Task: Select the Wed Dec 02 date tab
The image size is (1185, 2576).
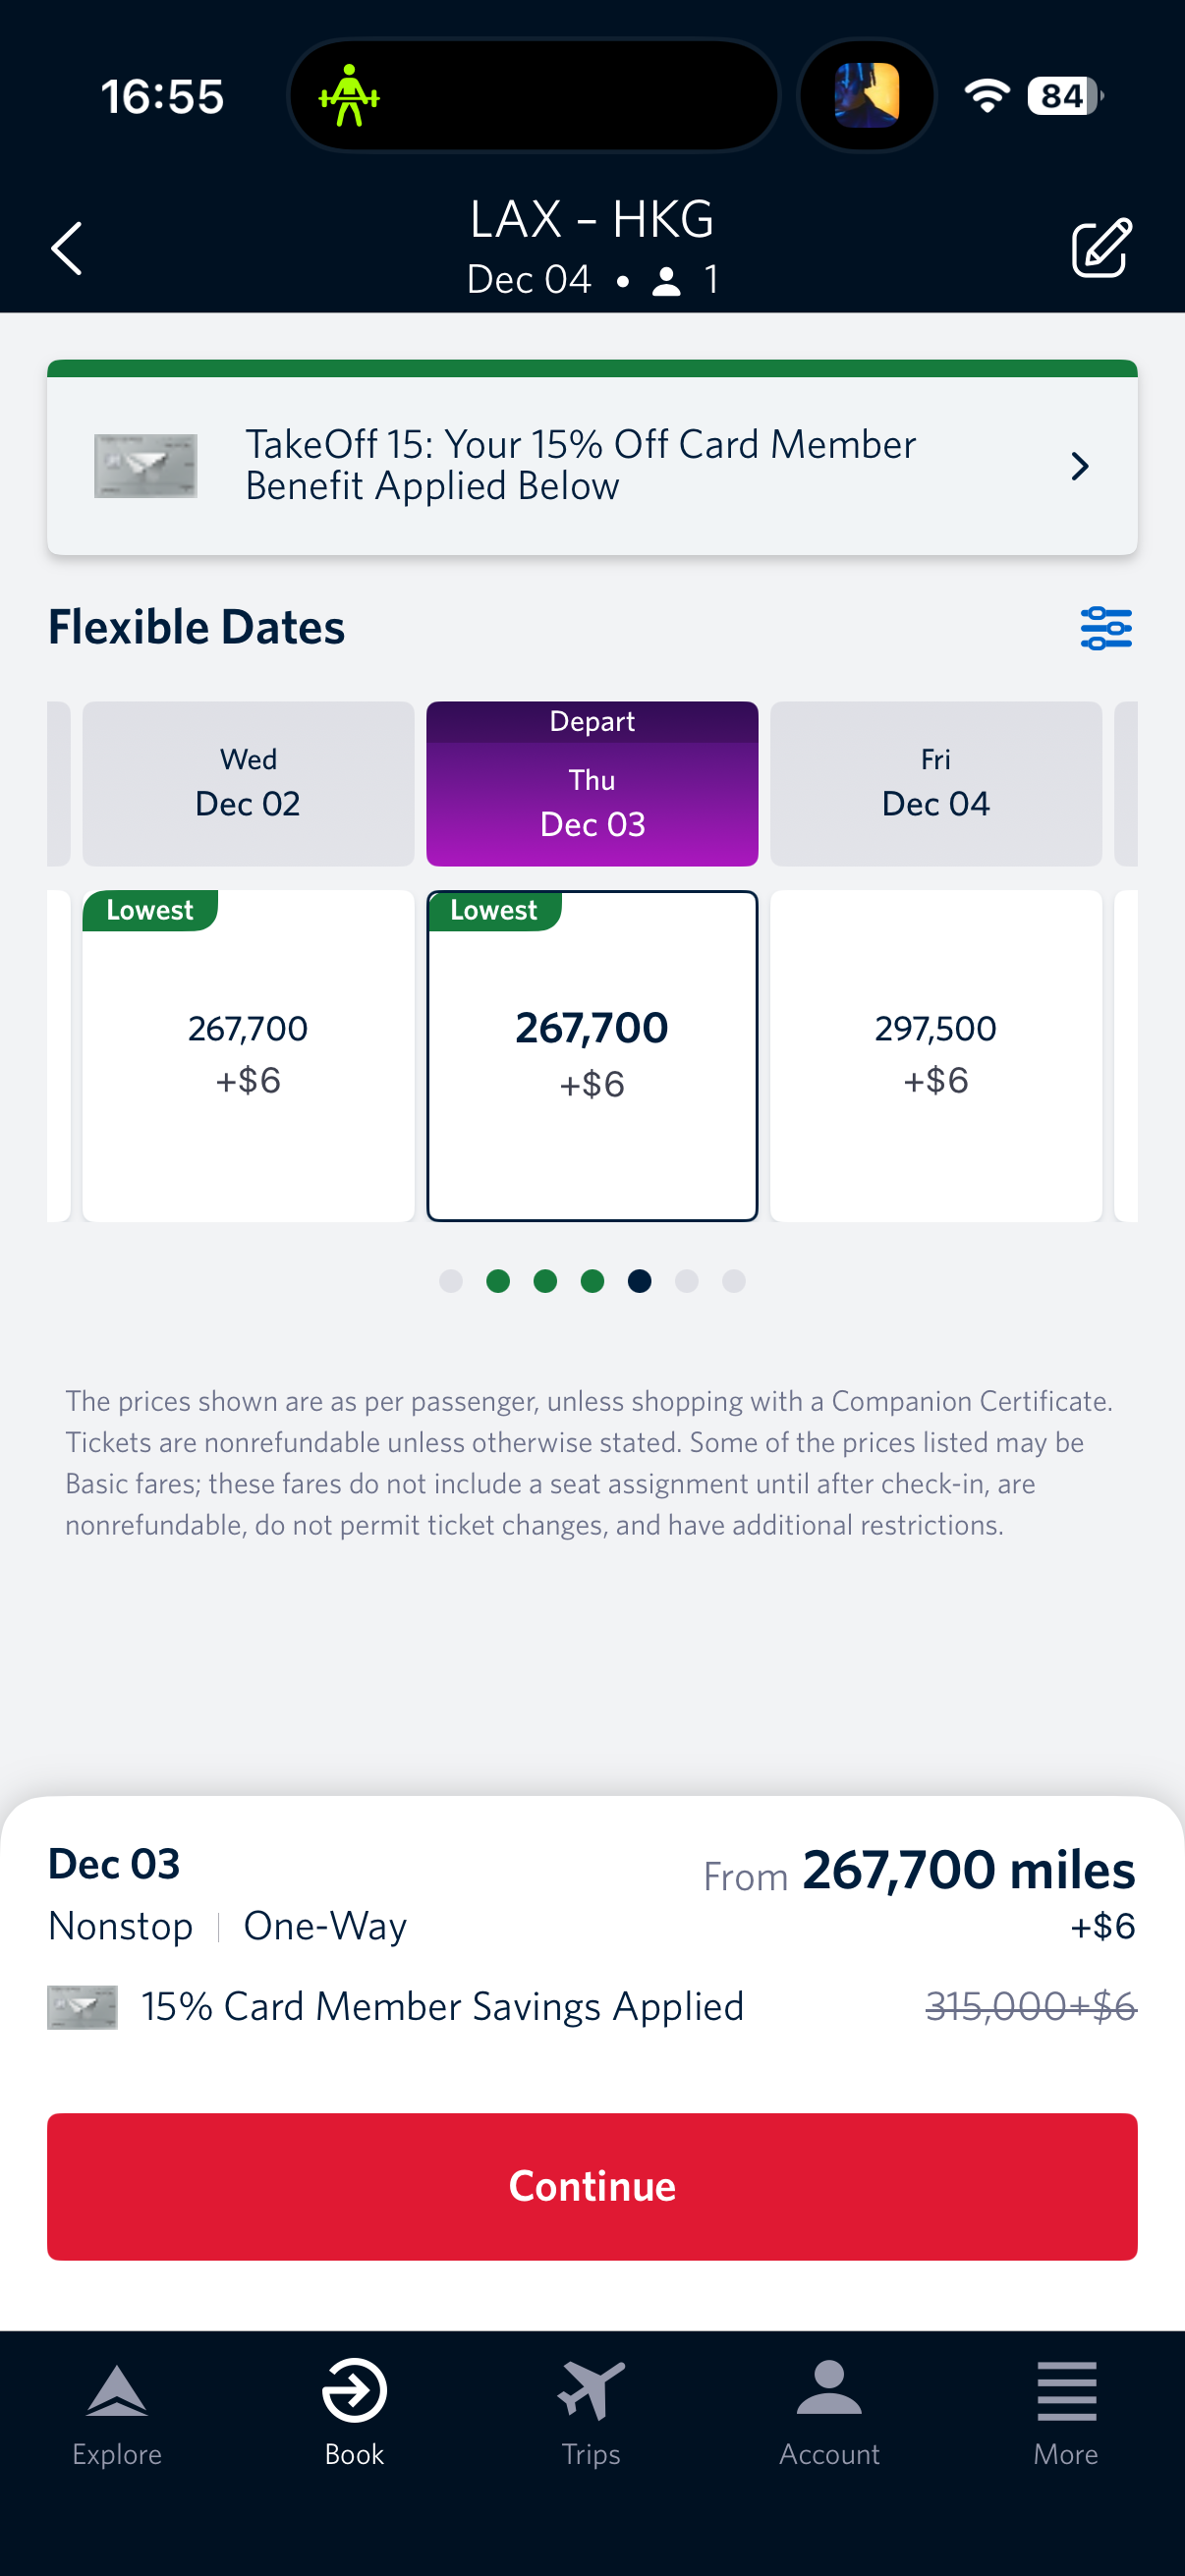Action: 248,783
